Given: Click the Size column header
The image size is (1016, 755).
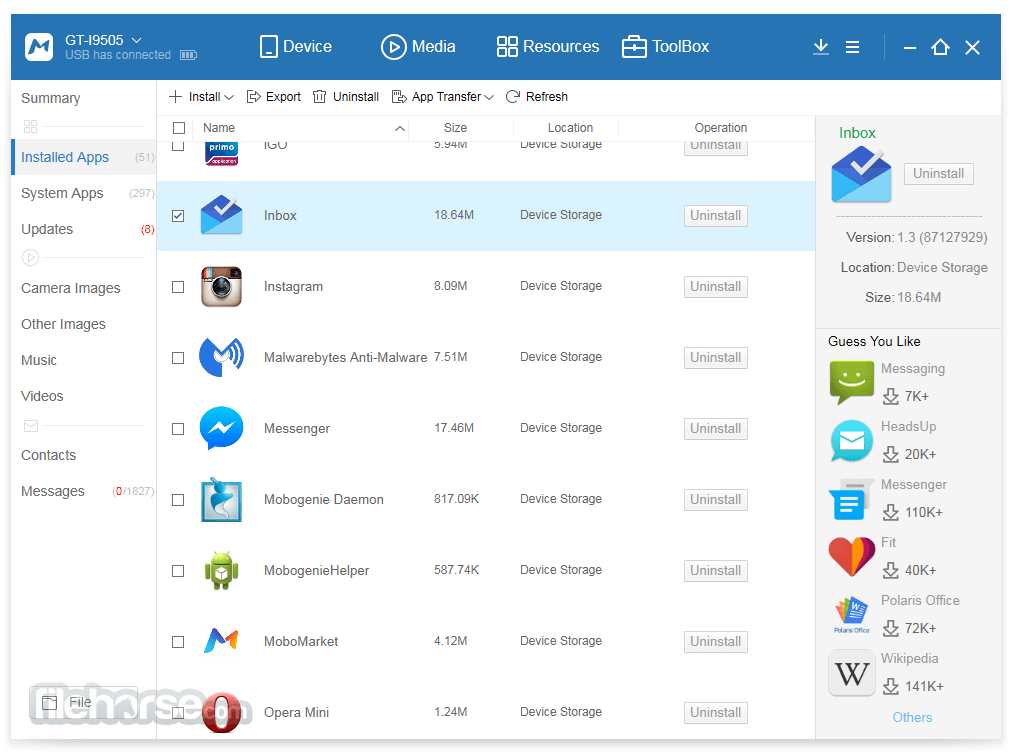Looking at the screenshot, I should tap(455, 128).
